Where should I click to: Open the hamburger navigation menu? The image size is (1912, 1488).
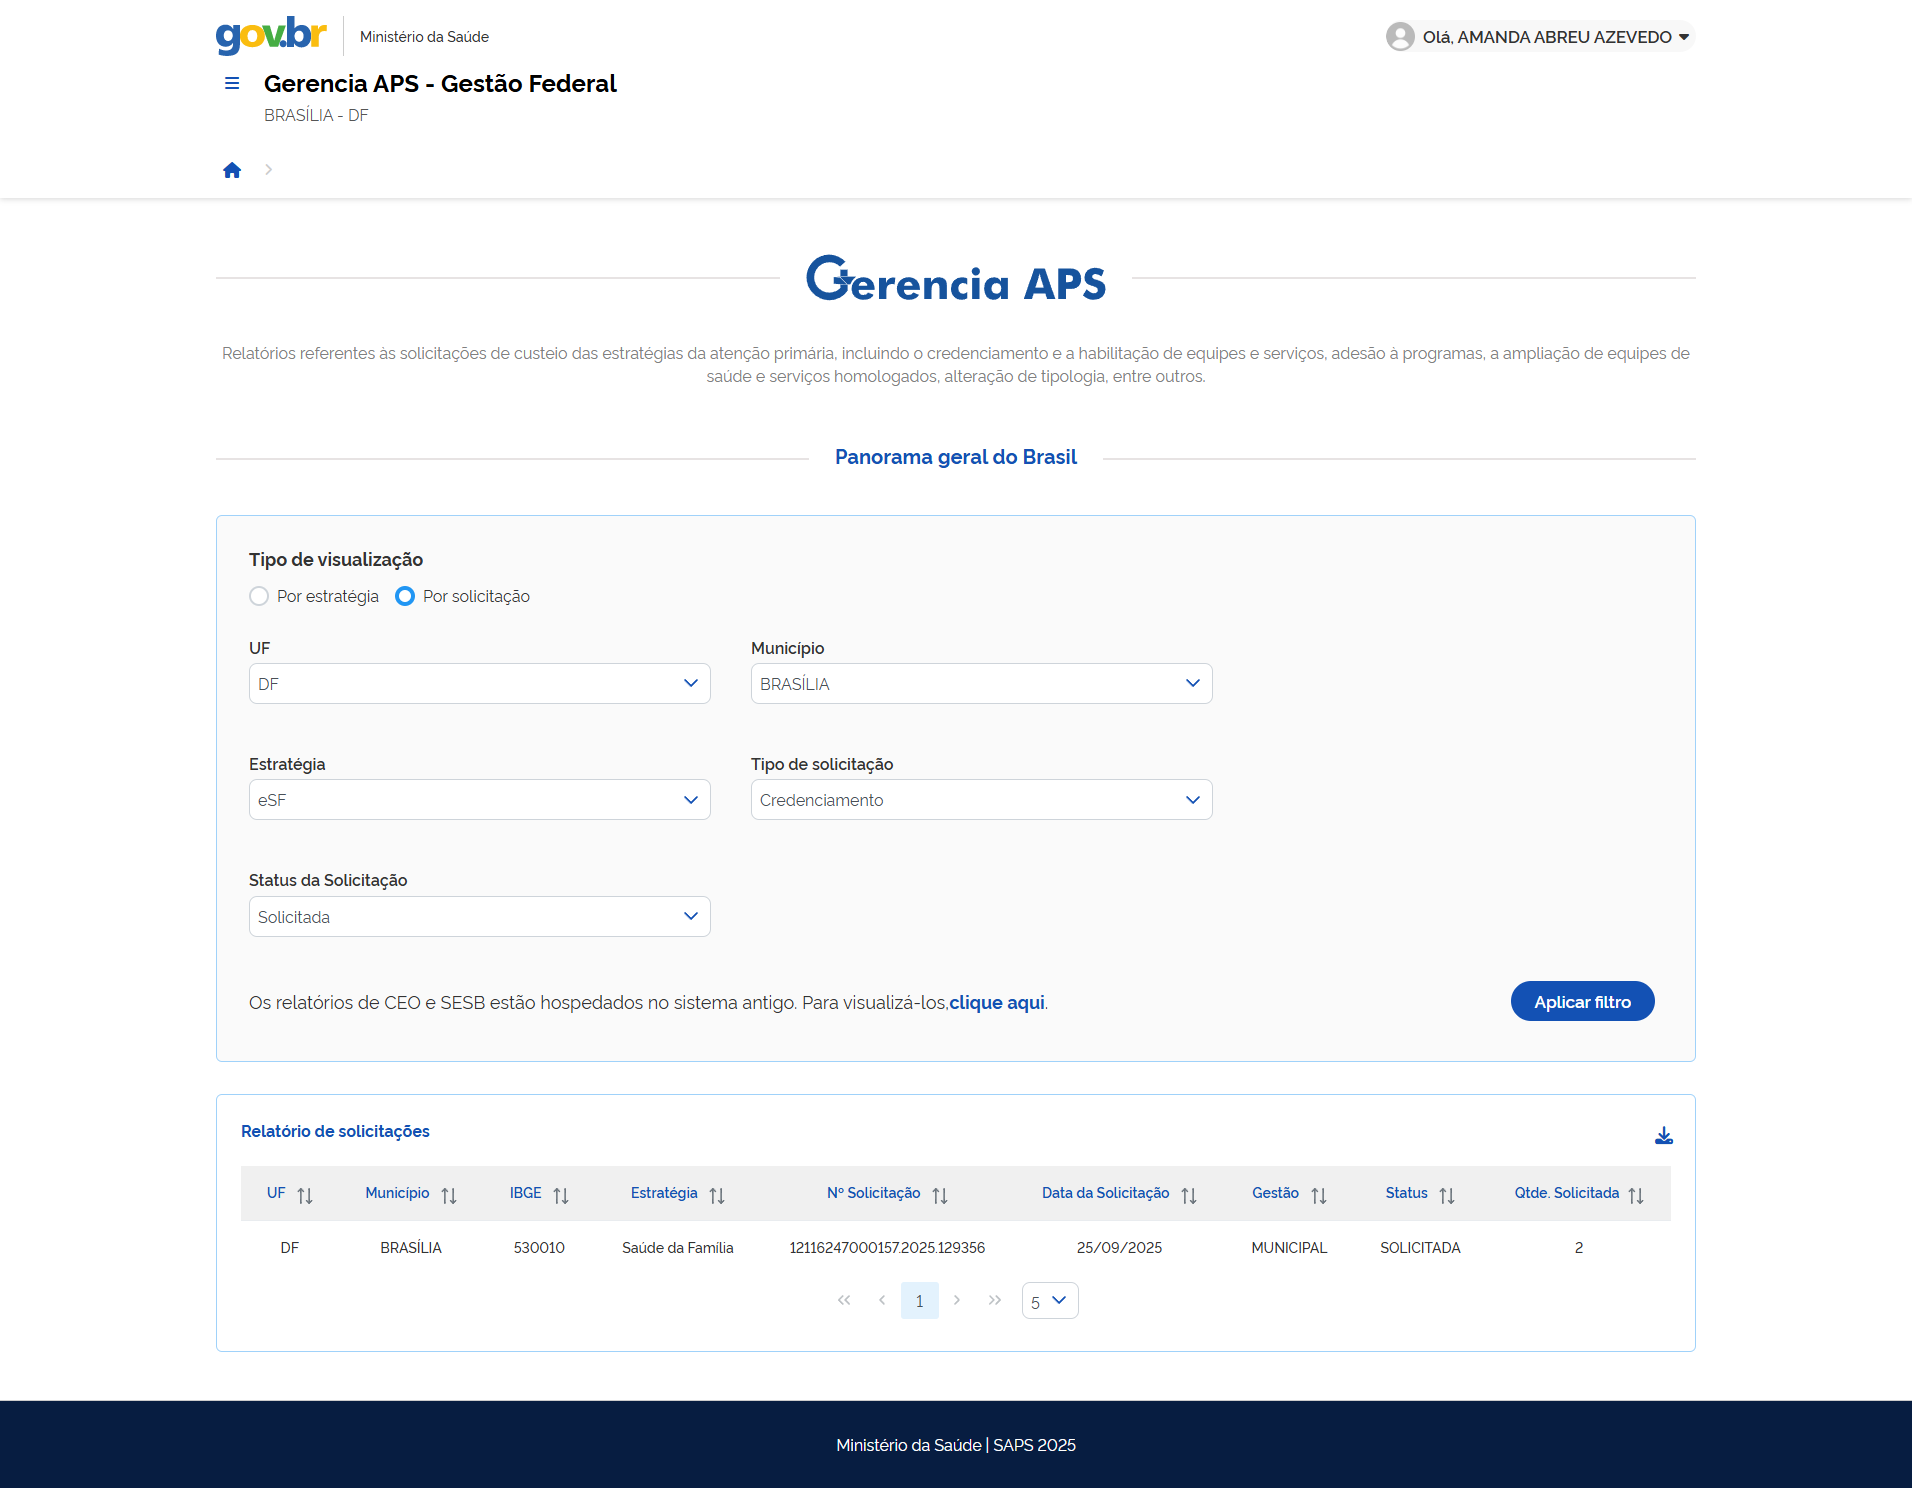click(x=232, y=84)
